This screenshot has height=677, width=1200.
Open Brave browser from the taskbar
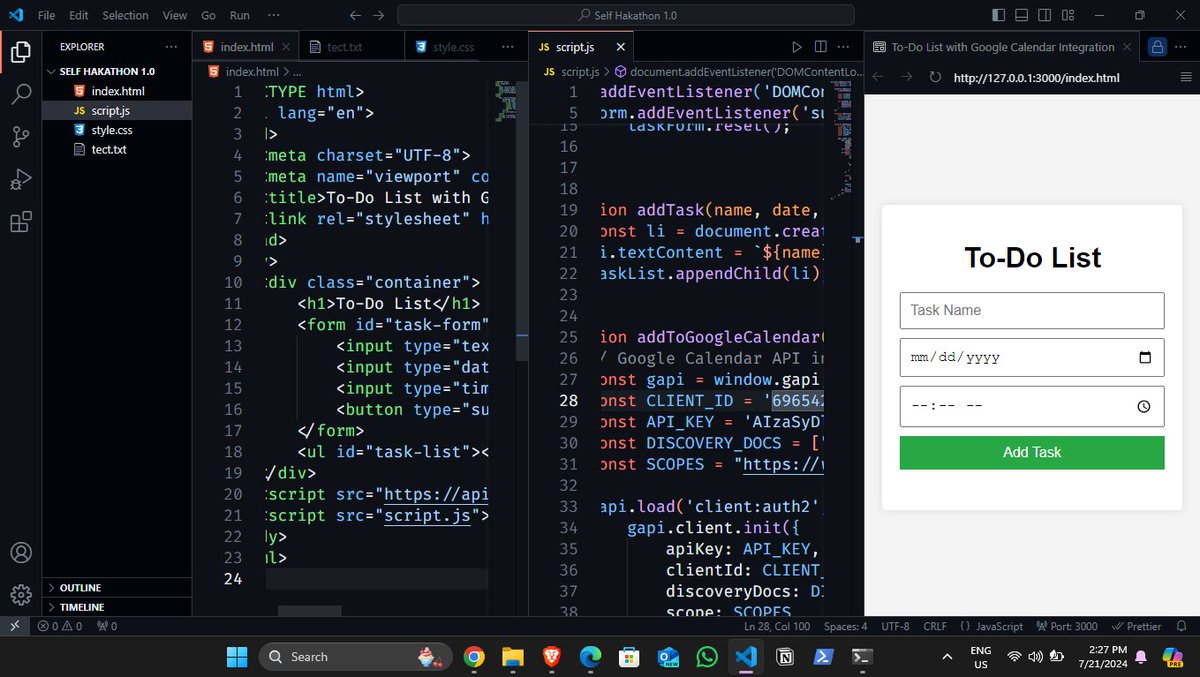click(552, 656)
